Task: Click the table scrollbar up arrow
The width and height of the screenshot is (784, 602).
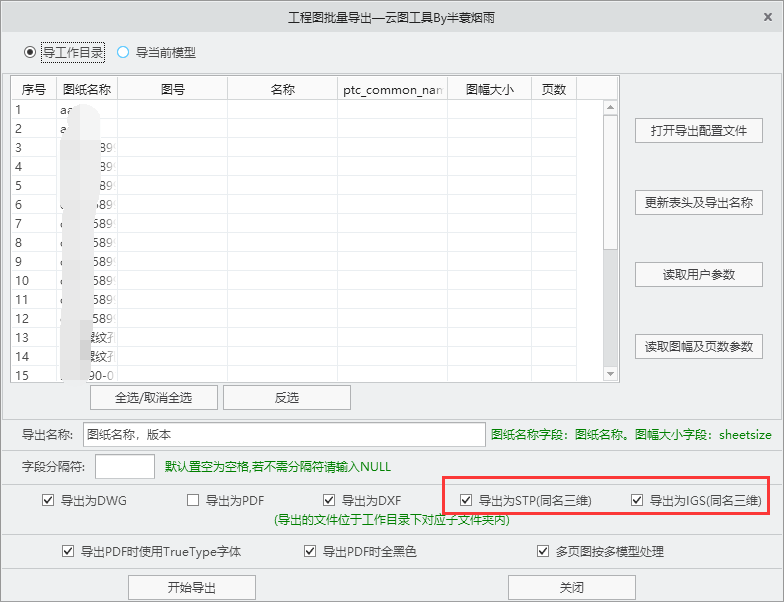Action: tap(610, 108)
